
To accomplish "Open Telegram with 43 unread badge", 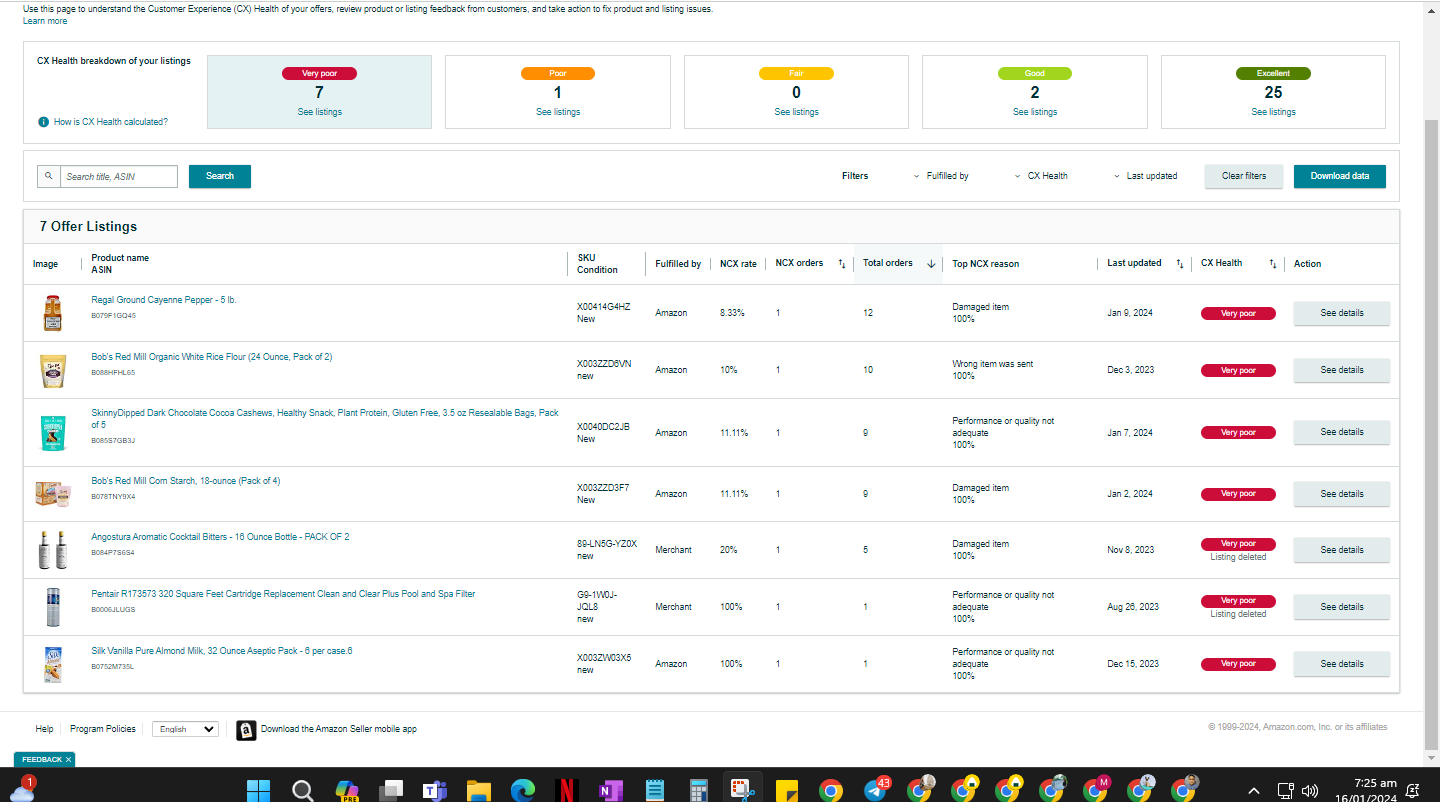I will point(876,789).
